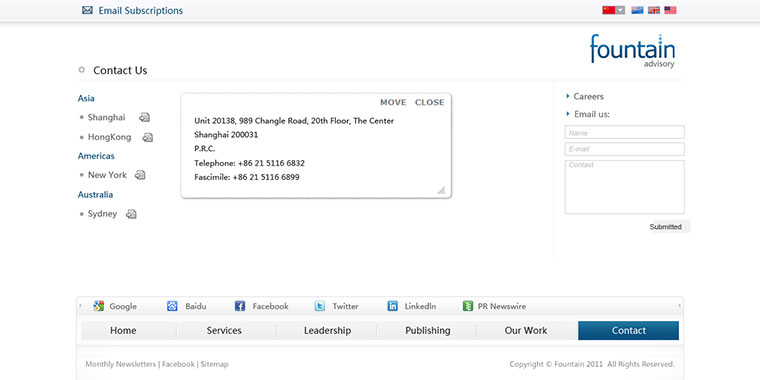This screenshot has width=760, height=380.
Task: Advance social links bar with right arrow
Action: click(679, 306)
